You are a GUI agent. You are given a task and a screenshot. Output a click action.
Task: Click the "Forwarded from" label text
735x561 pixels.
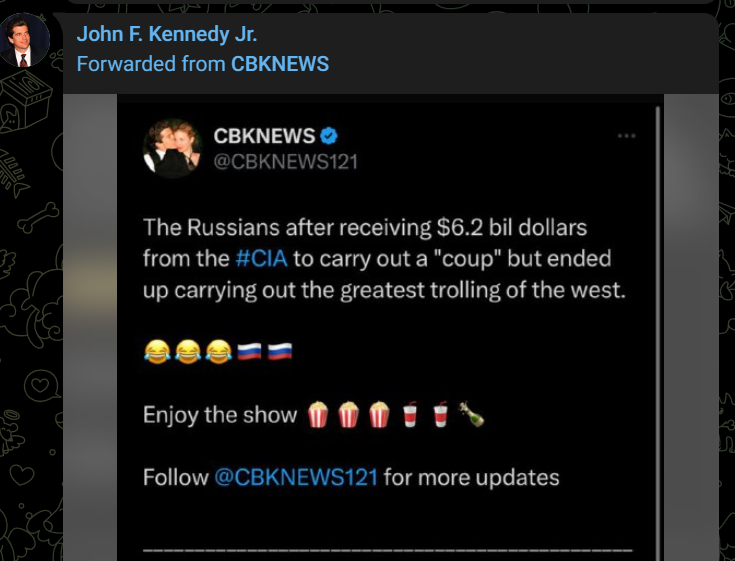pos(151,64)
